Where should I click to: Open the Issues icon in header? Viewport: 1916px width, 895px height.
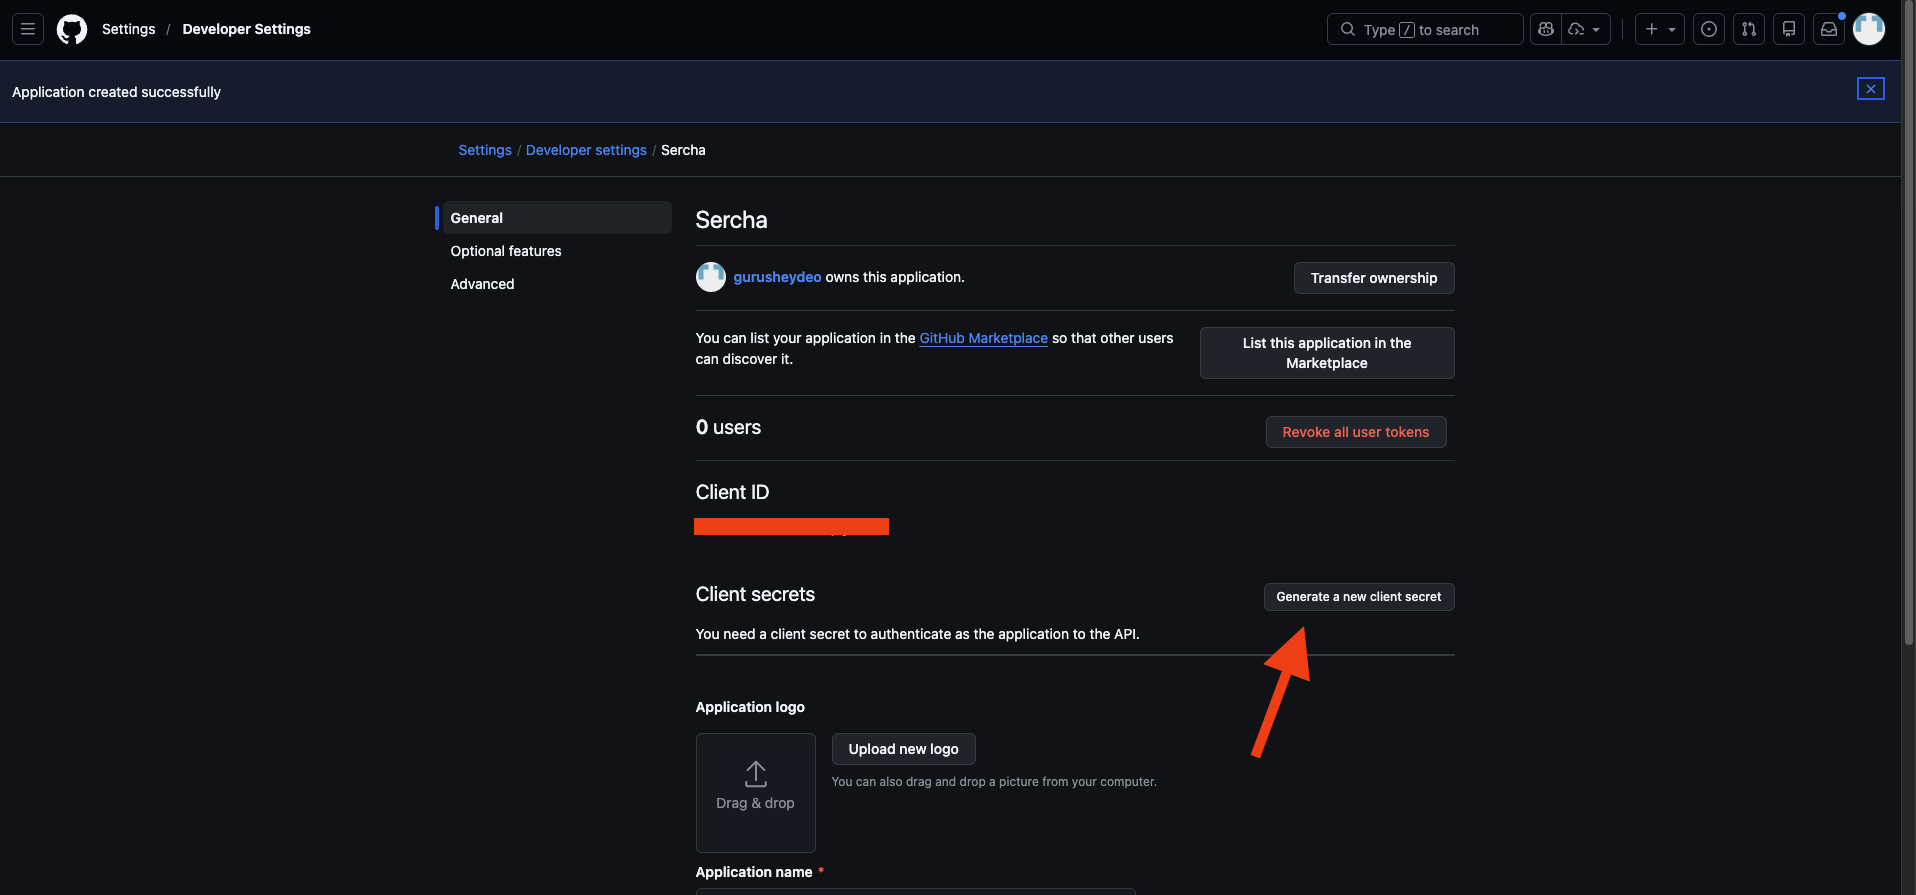(1709, 29)
